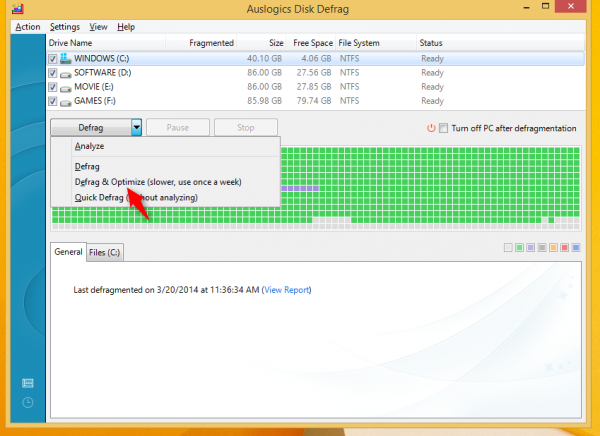
Task: Sort by Drive Name column header
Action: click(x=106, y=43)
